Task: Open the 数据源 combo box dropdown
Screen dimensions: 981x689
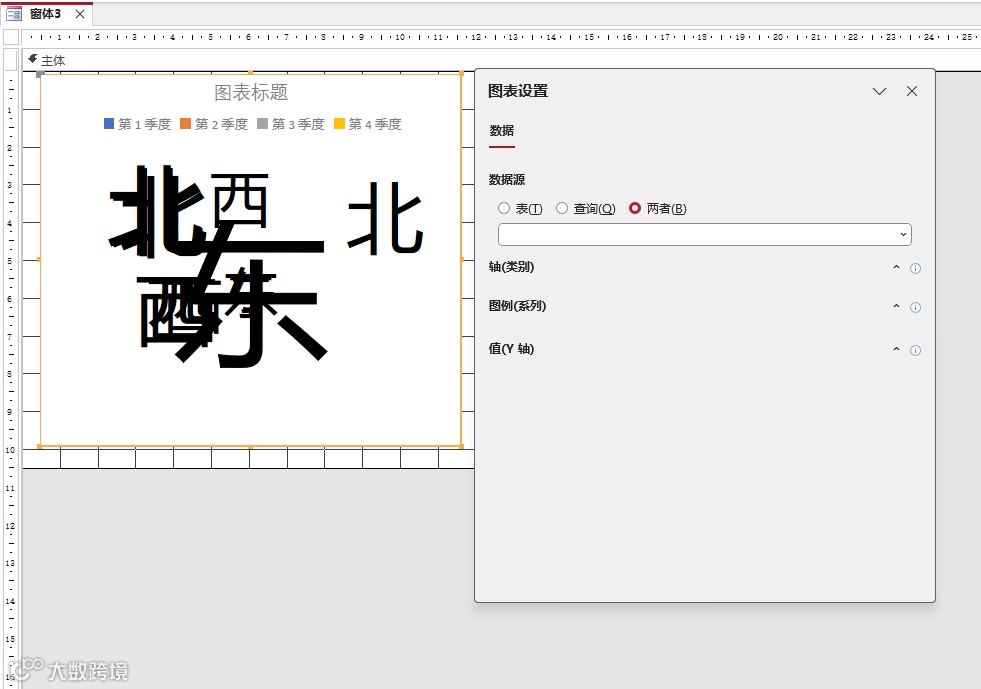Action: pyautogui.click(x=903, y=235)
